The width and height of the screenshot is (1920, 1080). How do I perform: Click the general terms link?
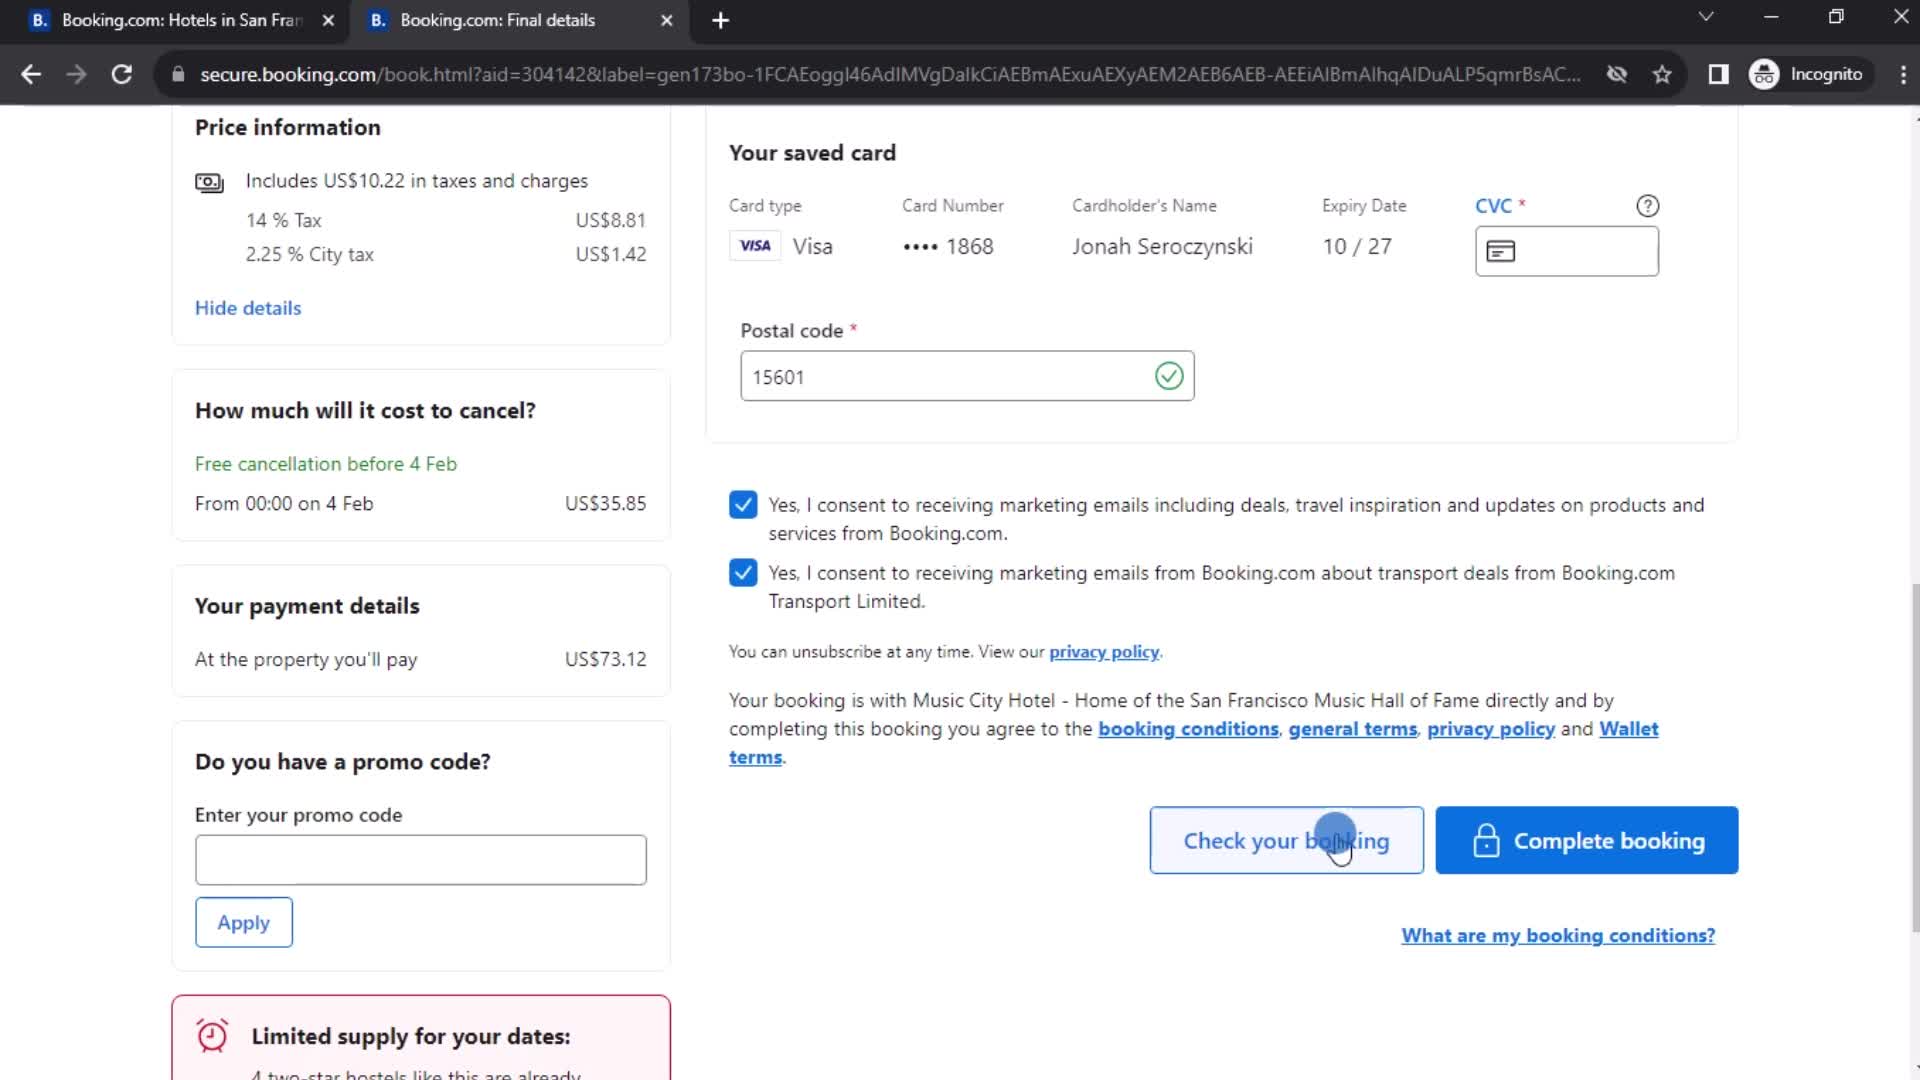1352,728
